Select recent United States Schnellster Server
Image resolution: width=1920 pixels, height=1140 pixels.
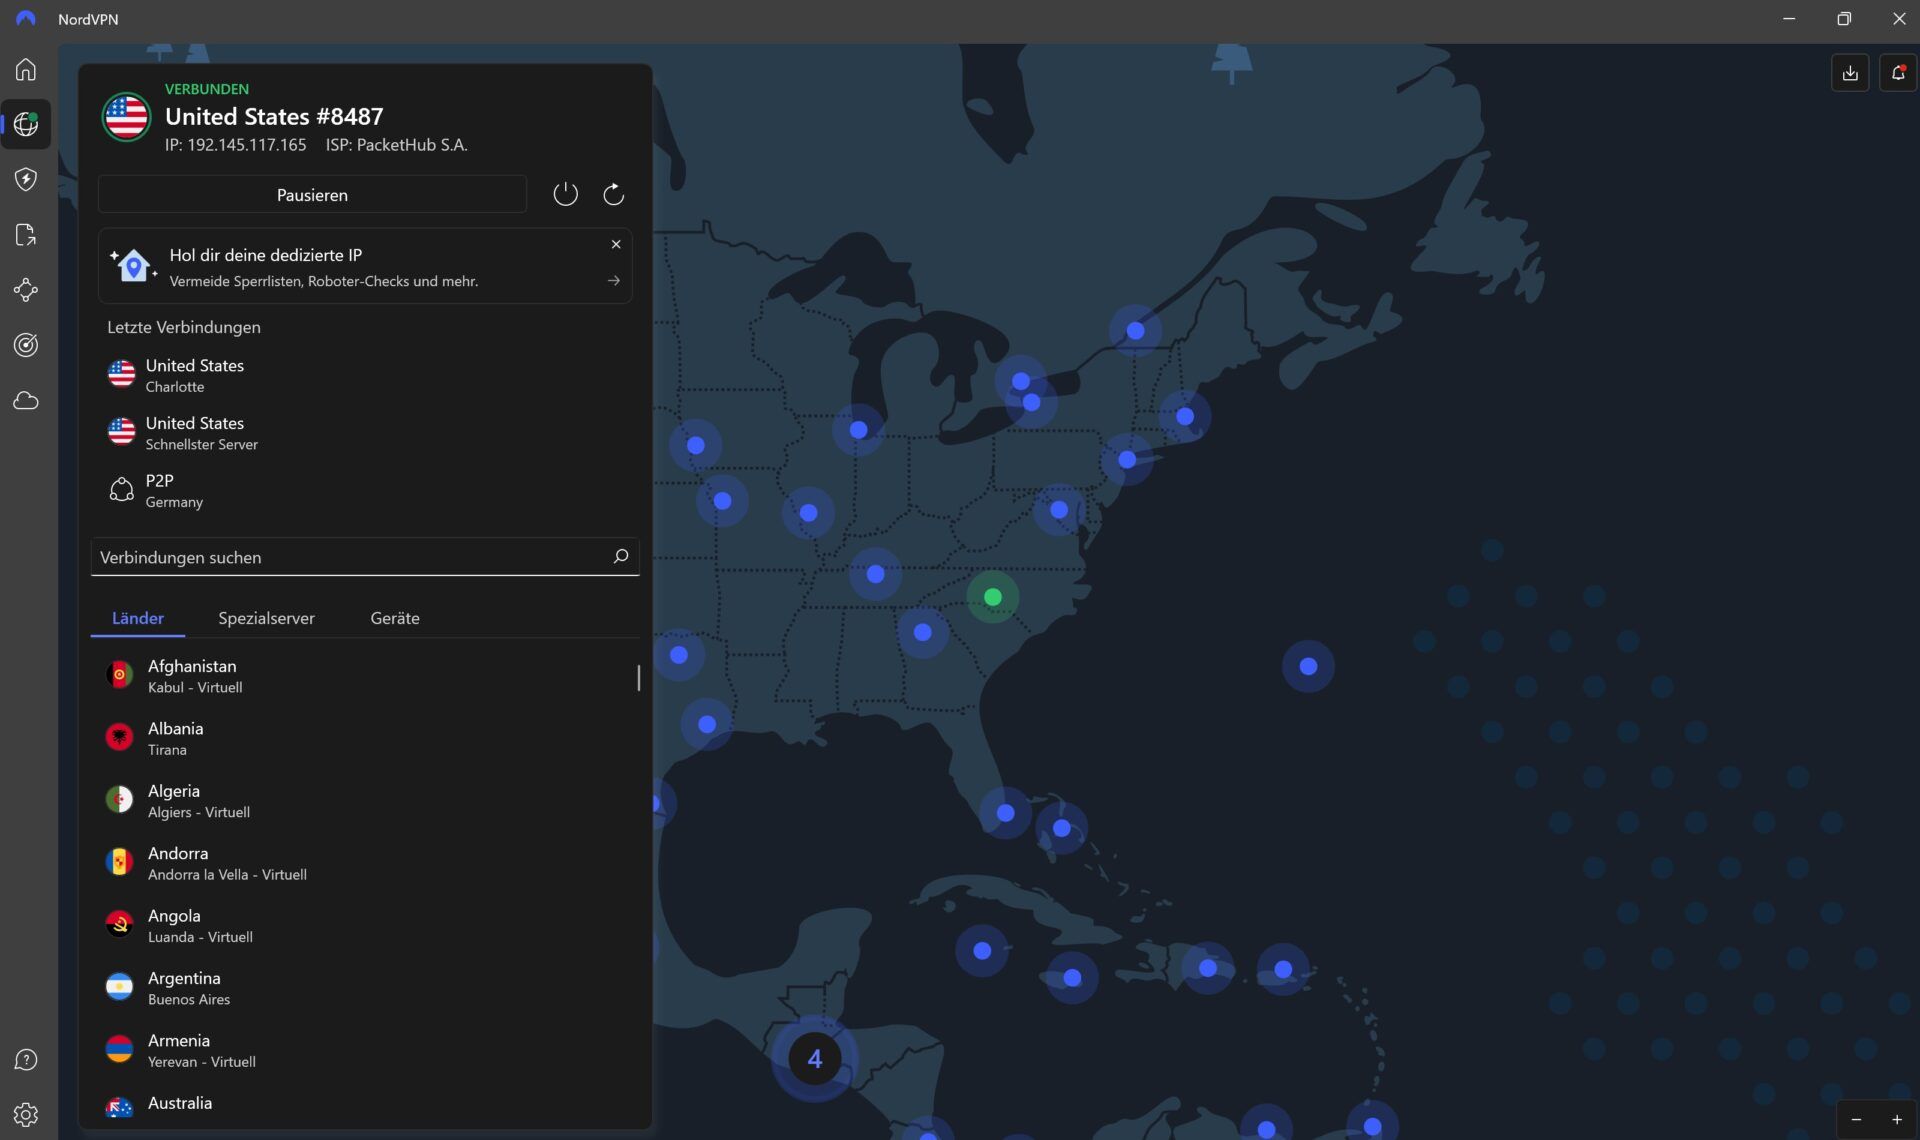pos(365,433)
